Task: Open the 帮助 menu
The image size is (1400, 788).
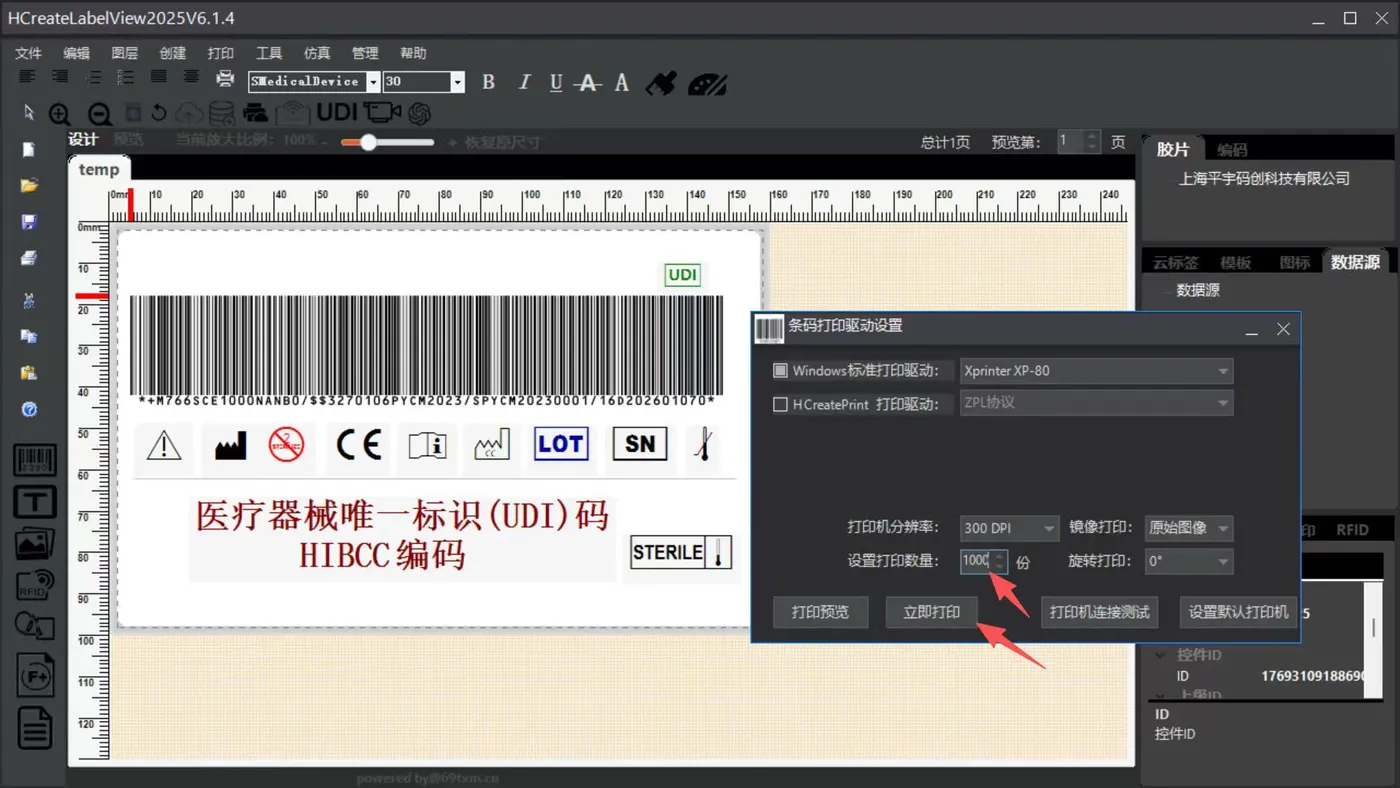Action: pos(413,53)
